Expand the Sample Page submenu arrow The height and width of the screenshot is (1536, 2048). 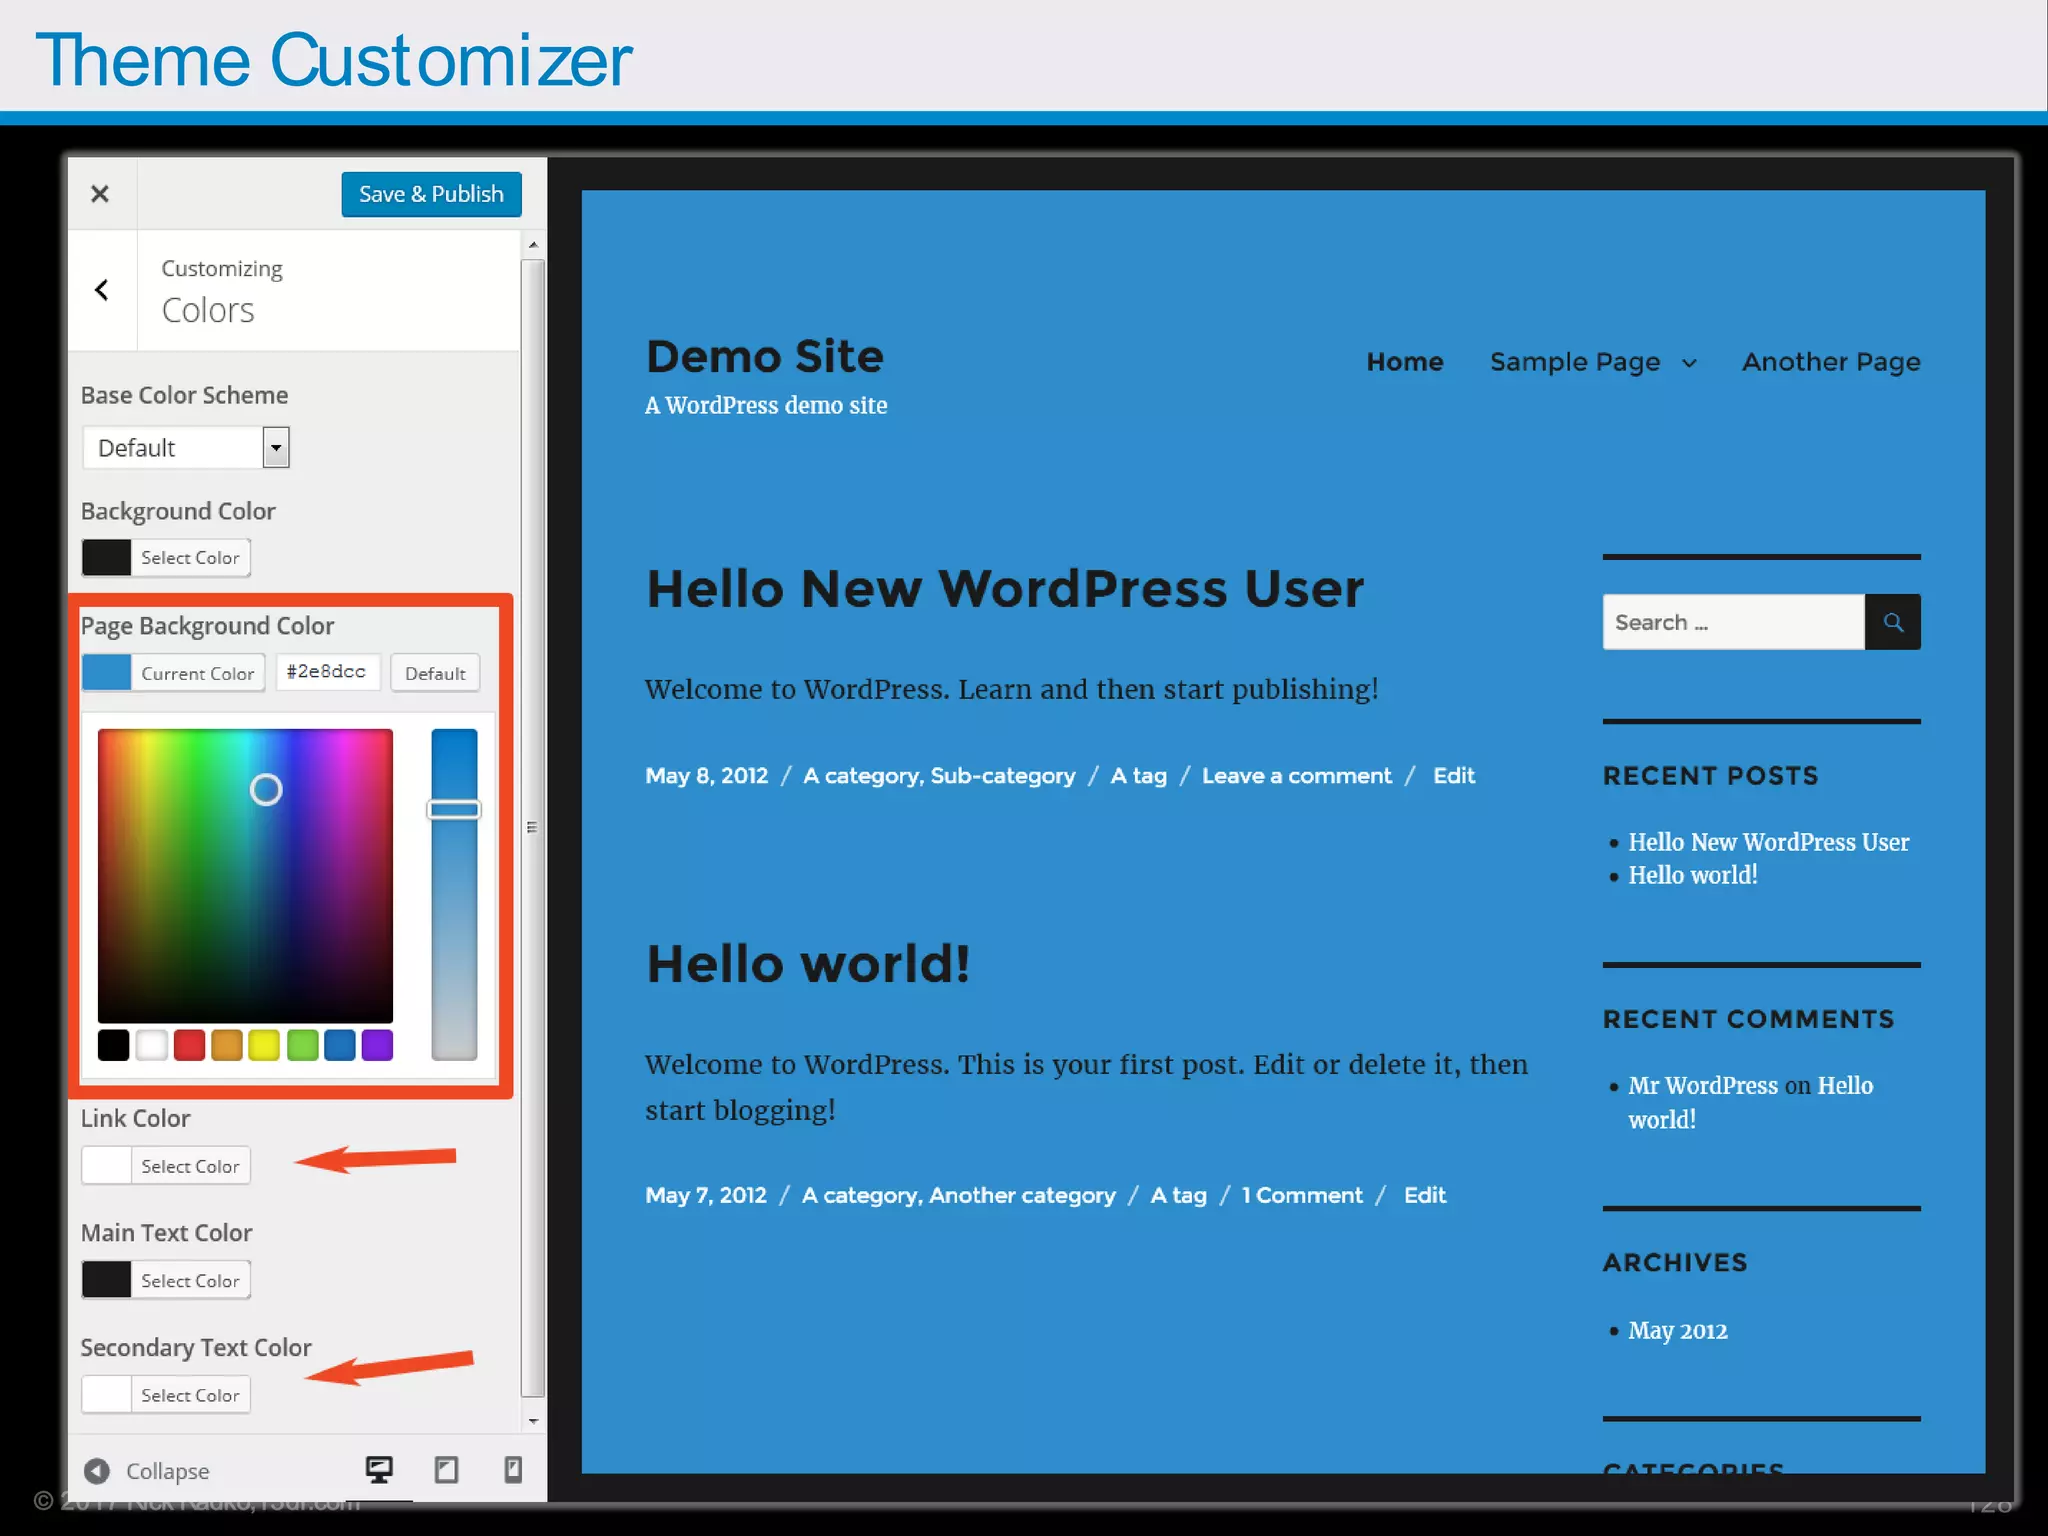1689,363
